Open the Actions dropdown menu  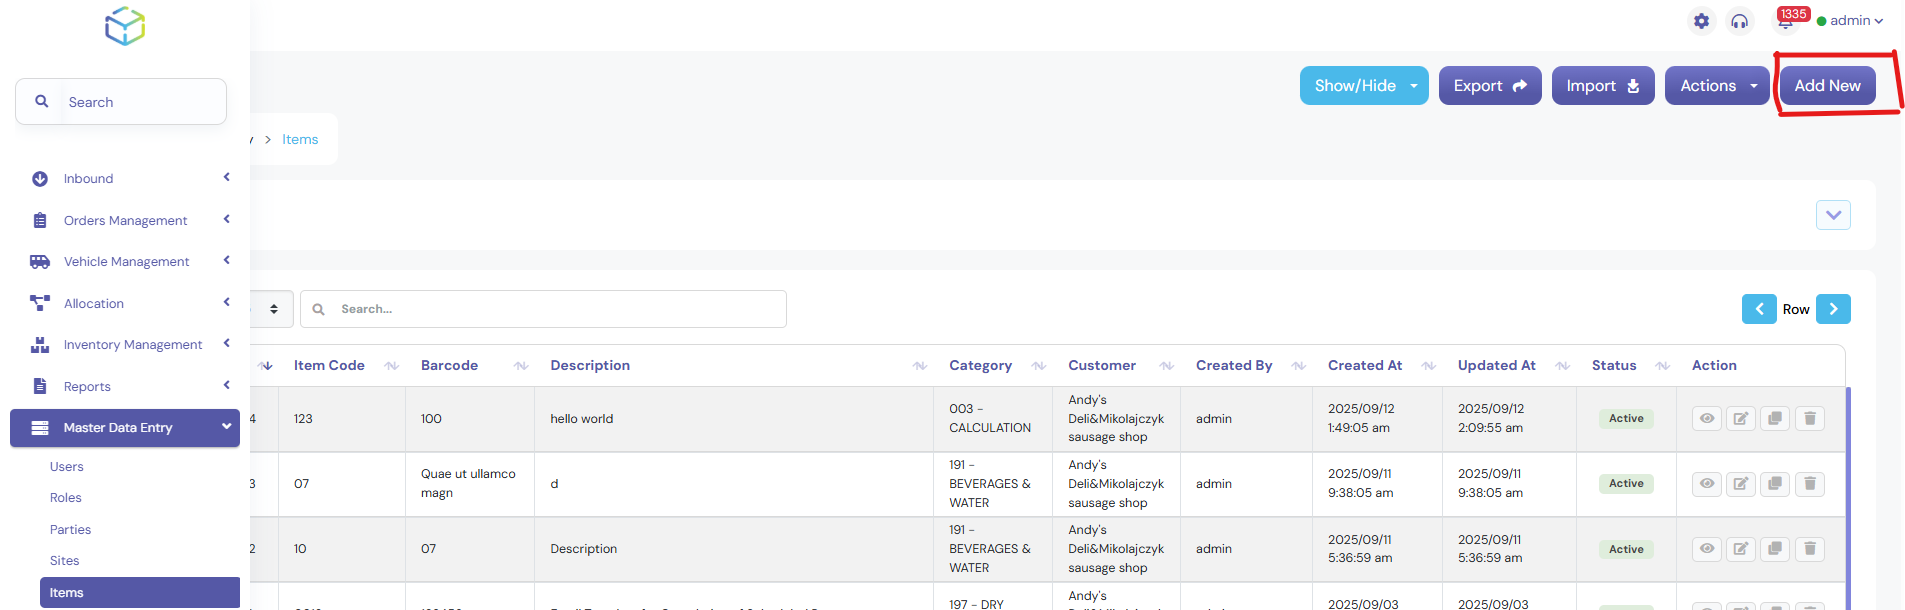tap(1716, 86)
